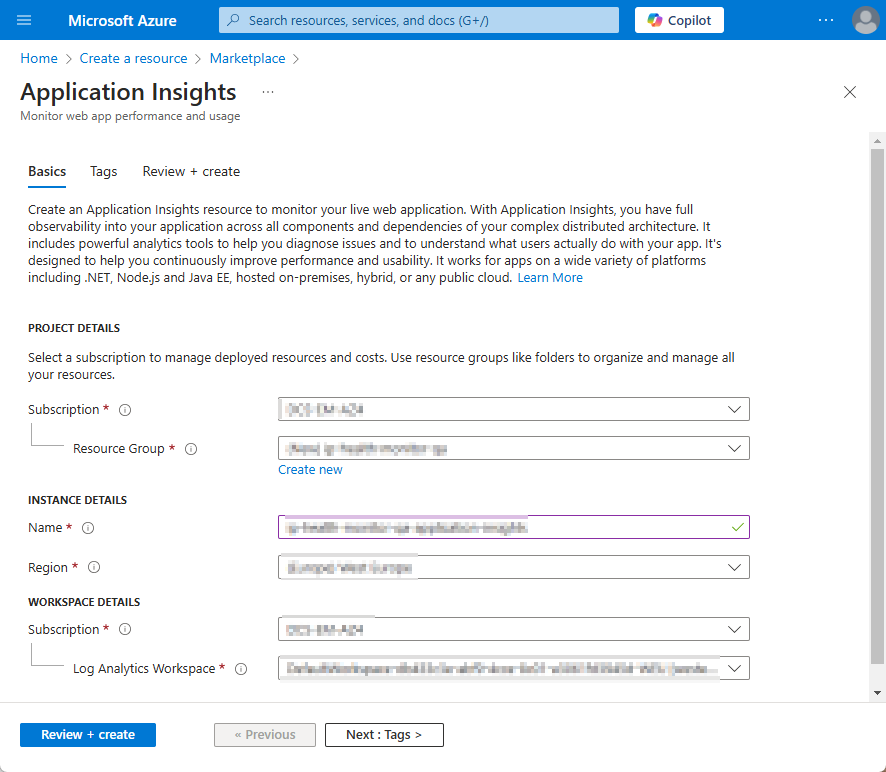This screenshot has width=886, height=772.
Task: Open Copilot from the top bar
Action: pyautogui.click(x=679, y=20)
